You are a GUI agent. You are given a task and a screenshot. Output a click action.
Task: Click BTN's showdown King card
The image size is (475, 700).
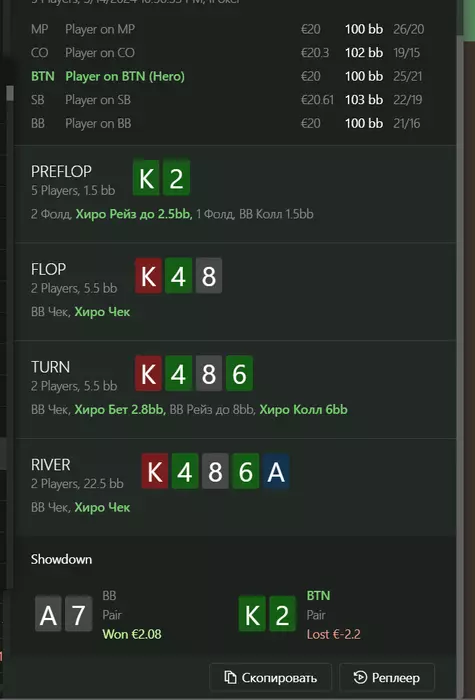click(x=252, y=615)
